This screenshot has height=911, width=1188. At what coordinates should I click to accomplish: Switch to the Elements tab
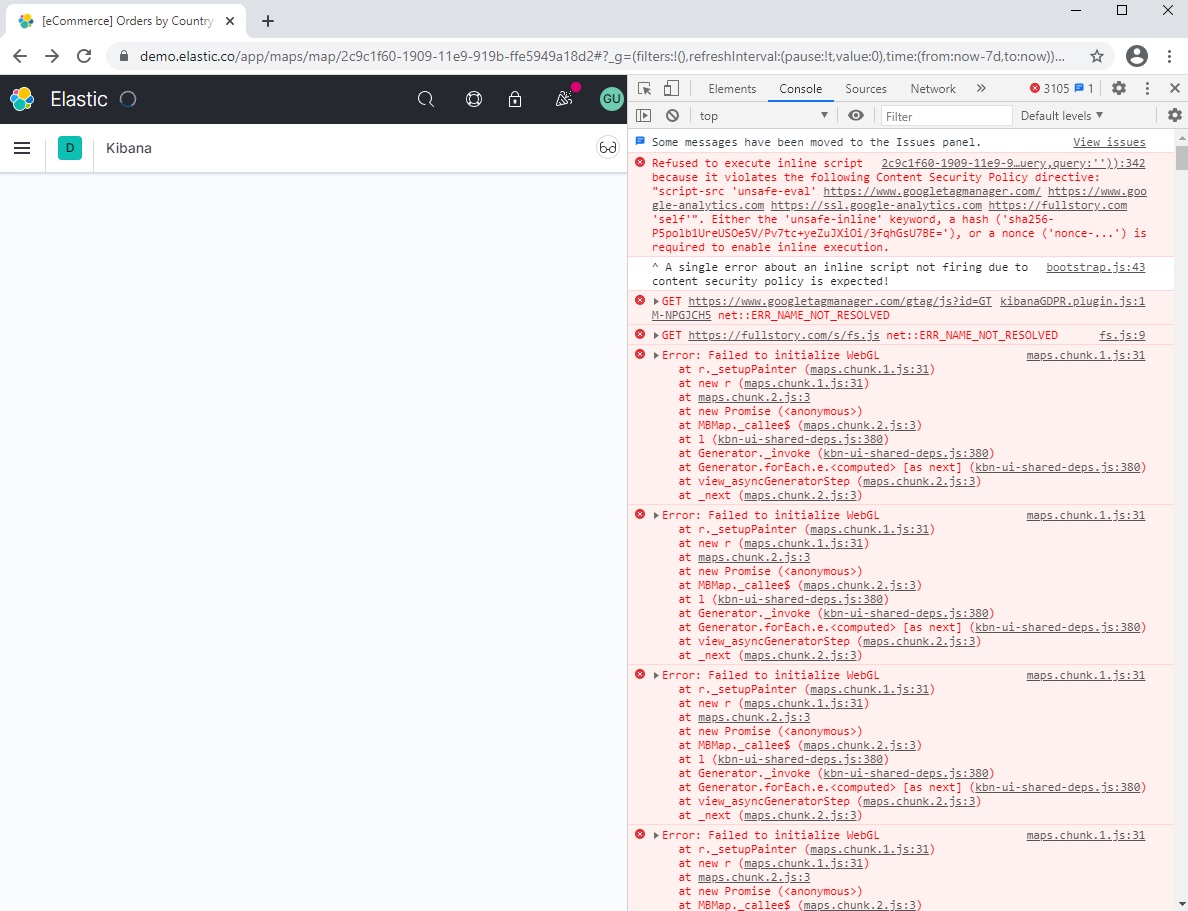tap(732, 89)
